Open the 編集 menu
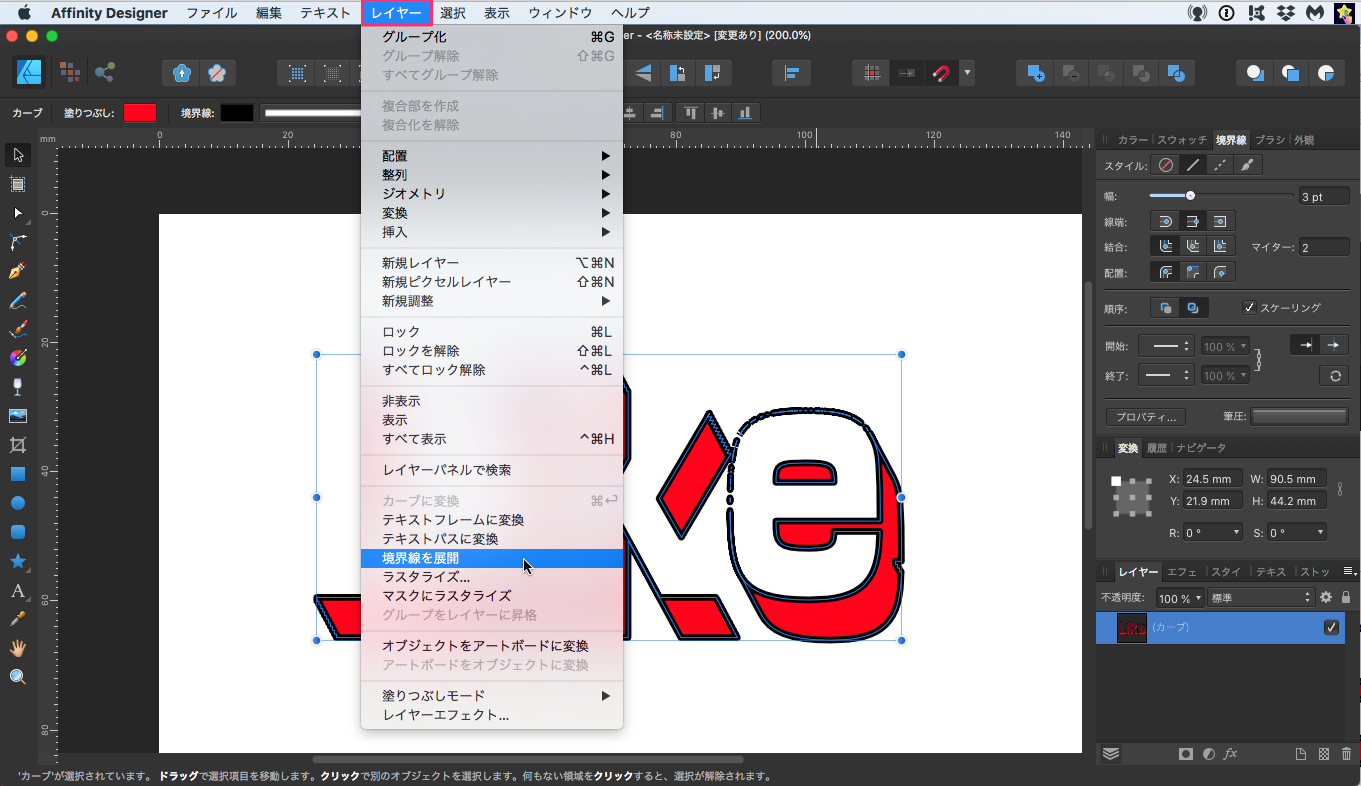Image resolution: width=1361 pixels, height=786 pixels. tap(269, 13)
